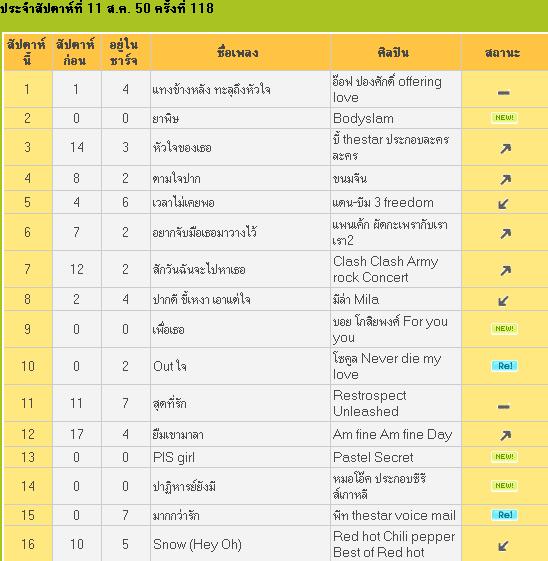Select artist name Bodyslam

click(x=363, y=118)
